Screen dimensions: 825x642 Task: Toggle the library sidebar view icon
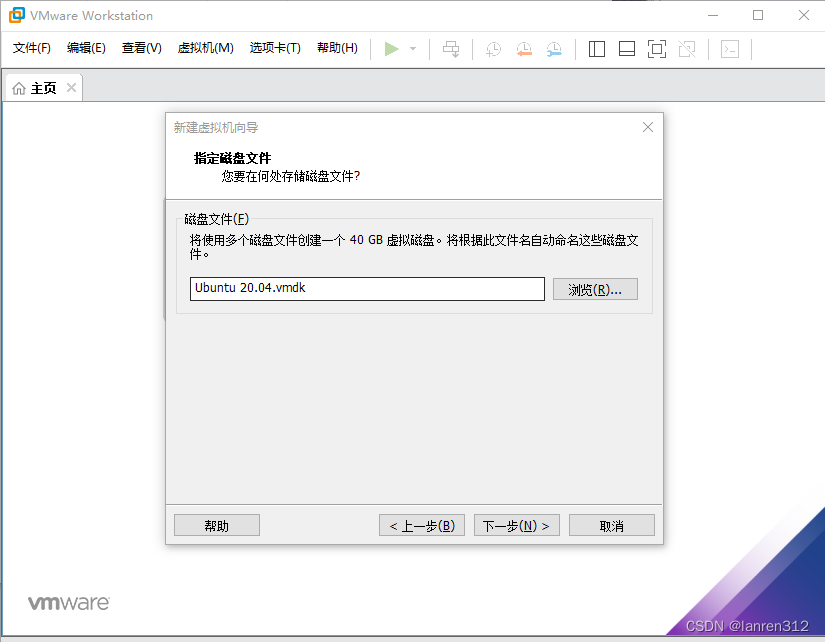(x=597, y=48)
